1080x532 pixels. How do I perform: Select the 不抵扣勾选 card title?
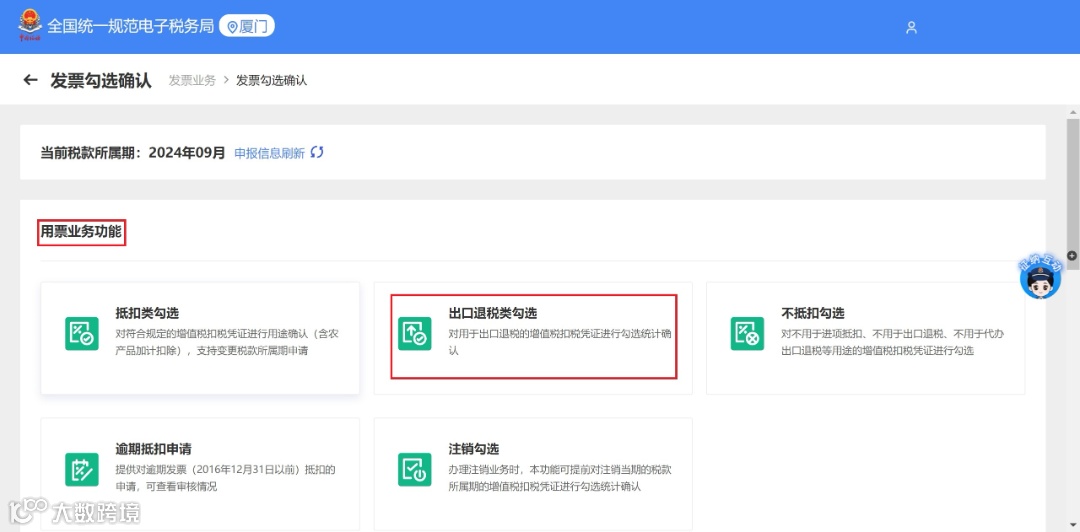click(x=813, y=314)
